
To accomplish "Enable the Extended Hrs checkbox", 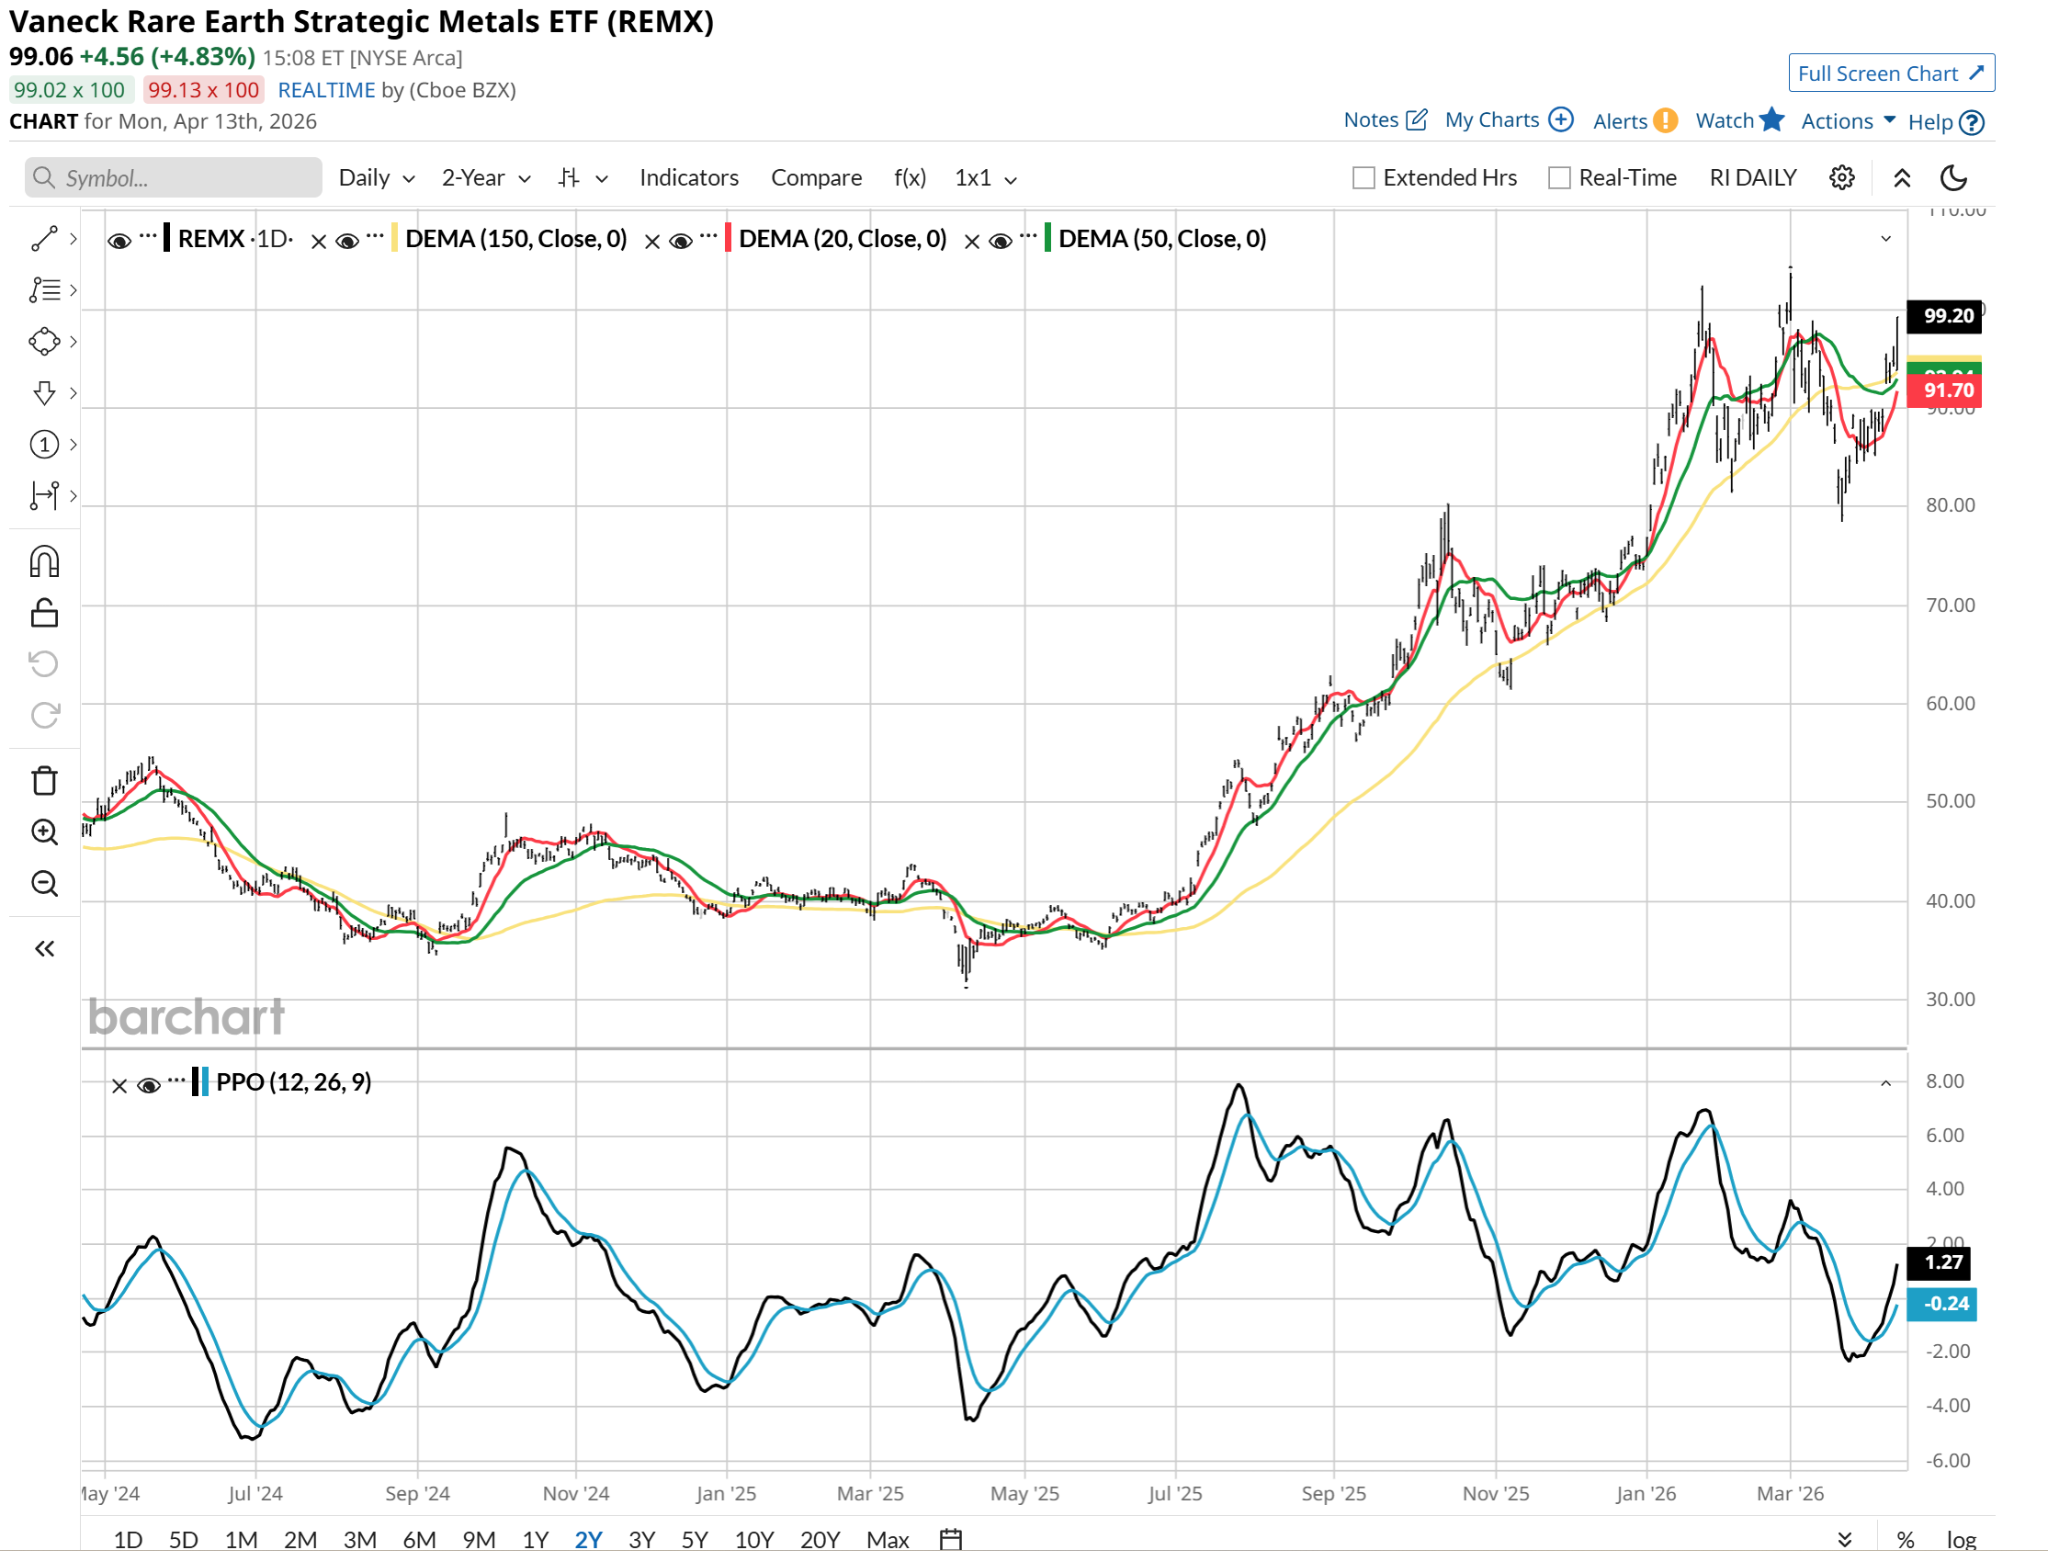I will coord(1363,178).
